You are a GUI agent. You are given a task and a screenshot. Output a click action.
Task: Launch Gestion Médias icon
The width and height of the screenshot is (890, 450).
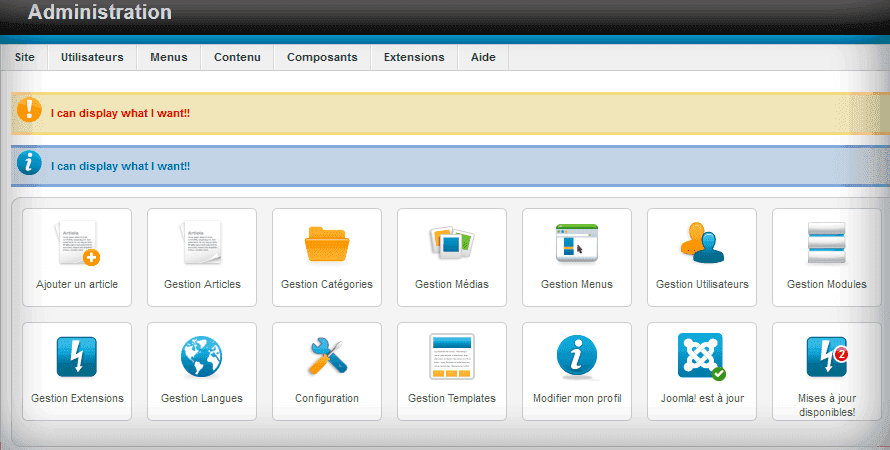pos(452,244)
